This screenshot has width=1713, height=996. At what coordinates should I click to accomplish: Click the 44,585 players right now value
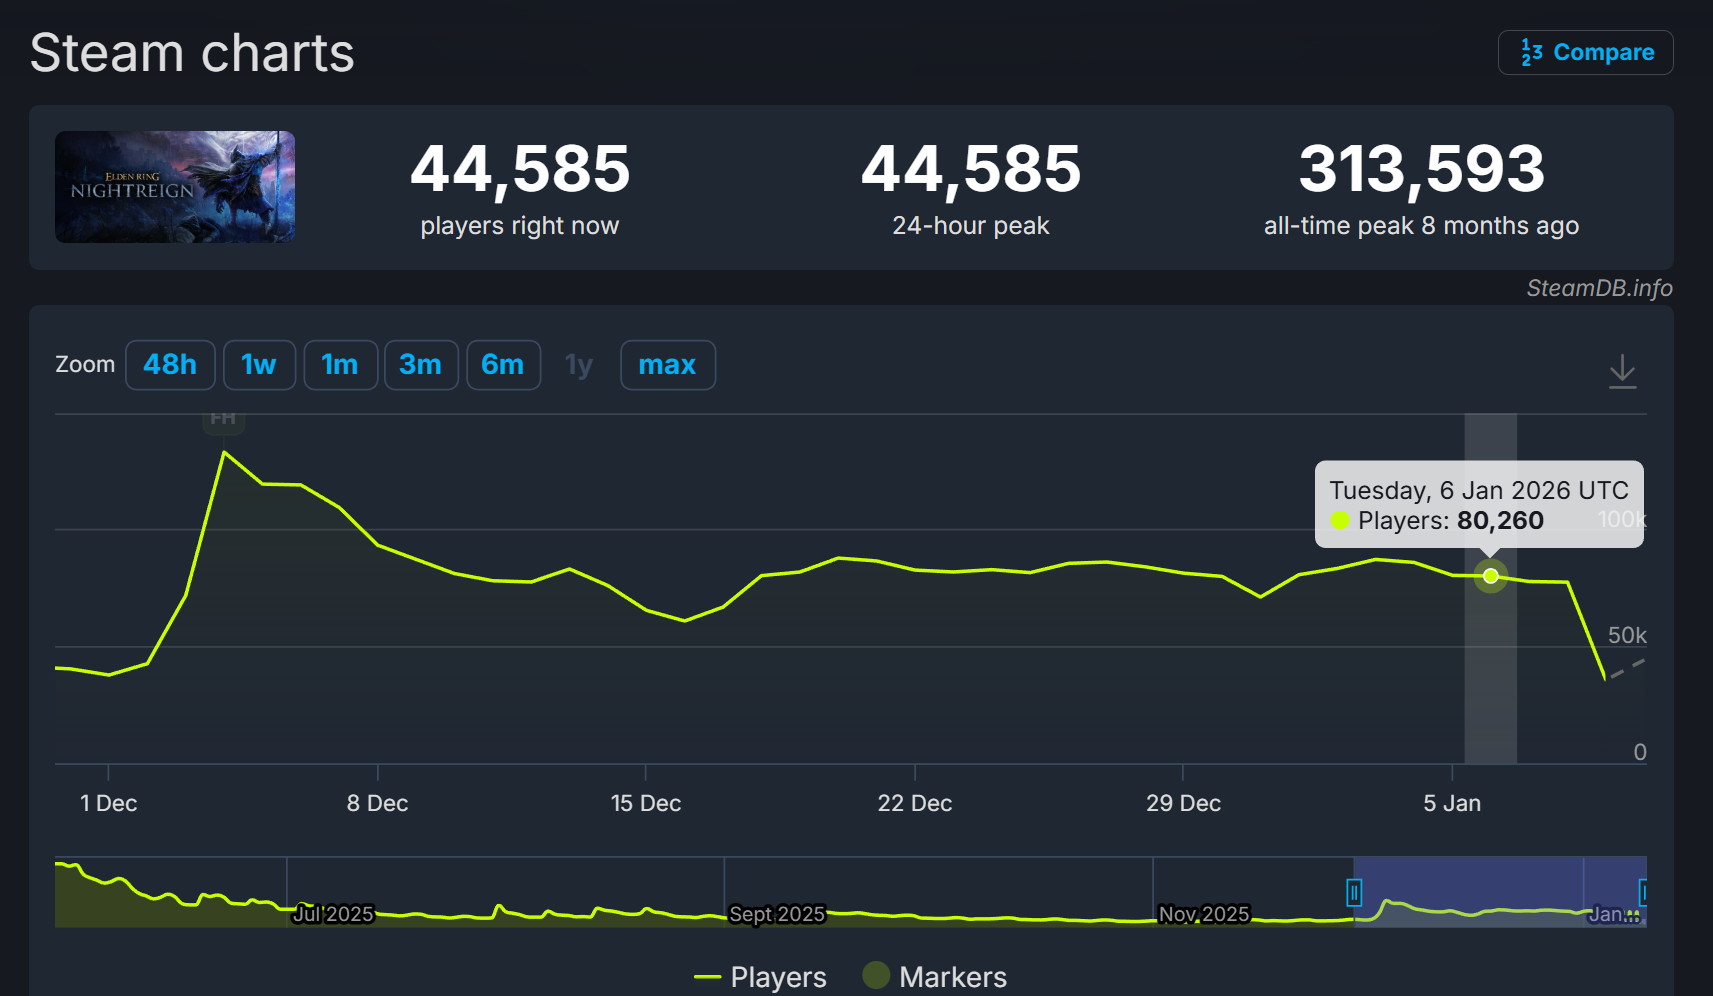point(520,168)
